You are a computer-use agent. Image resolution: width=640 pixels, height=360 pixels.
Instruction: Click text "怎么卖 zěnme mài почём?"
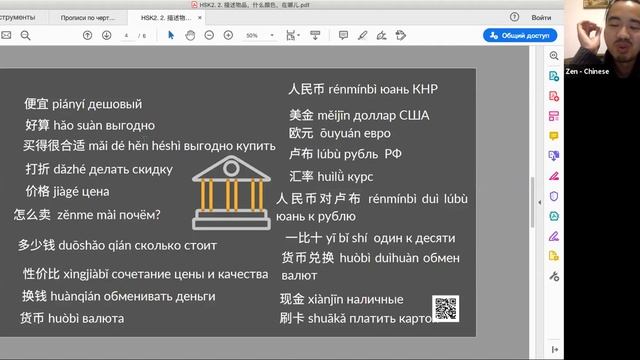click(x=87, y=215)
